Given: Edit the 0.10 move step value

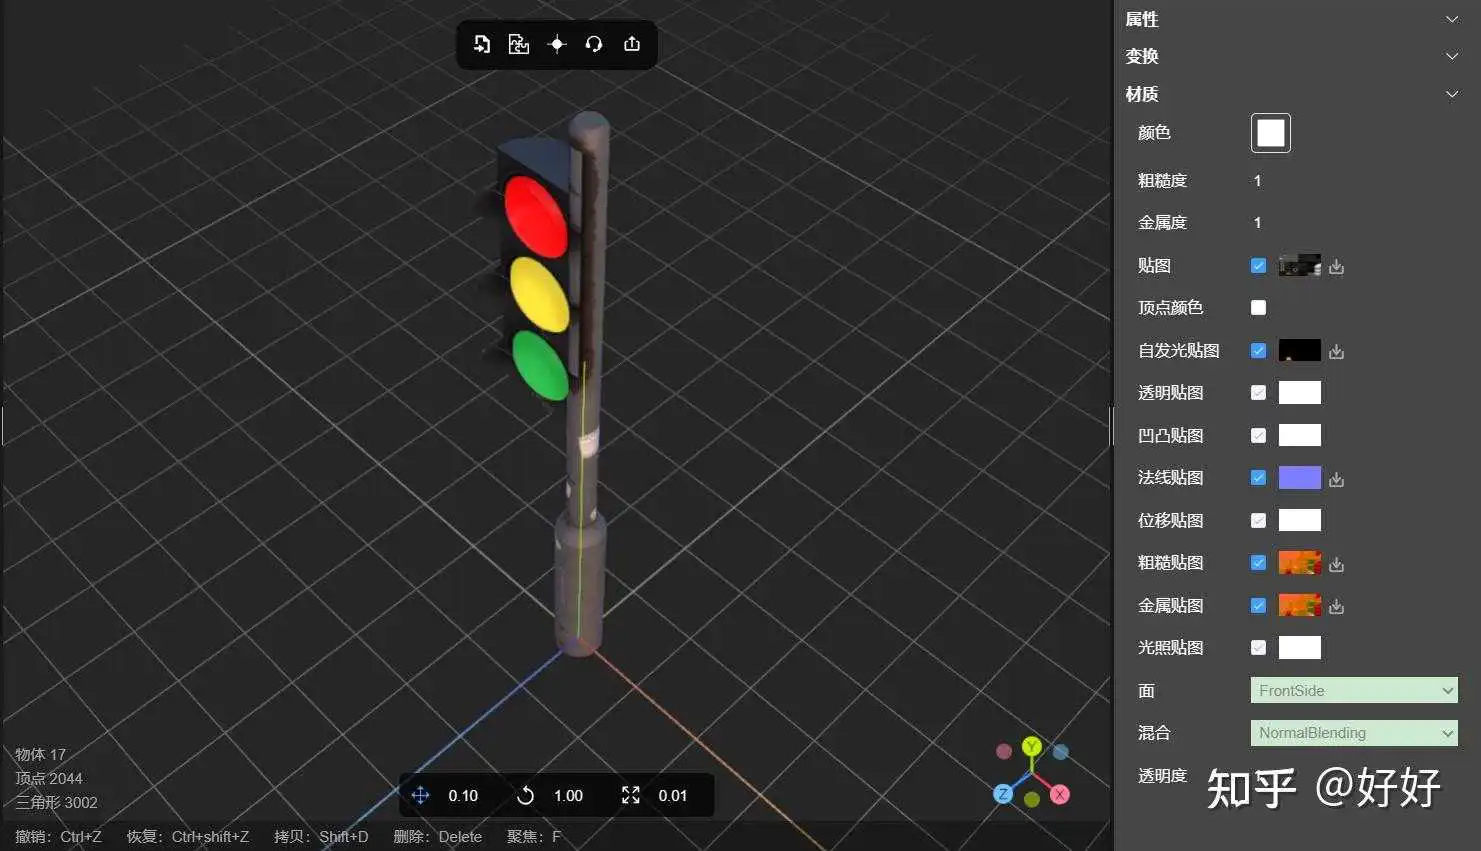Looking at the screenshot, I should [x=463, y=796].
